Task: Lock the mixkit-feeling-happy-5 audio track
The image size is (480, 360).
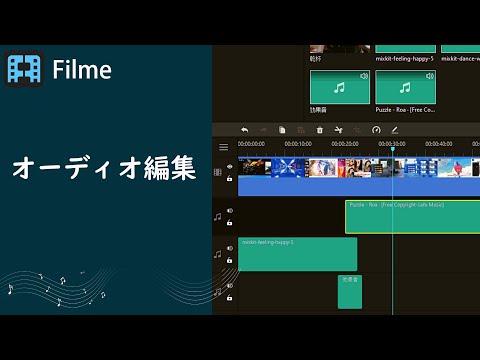Action: [x=229, y=260]
